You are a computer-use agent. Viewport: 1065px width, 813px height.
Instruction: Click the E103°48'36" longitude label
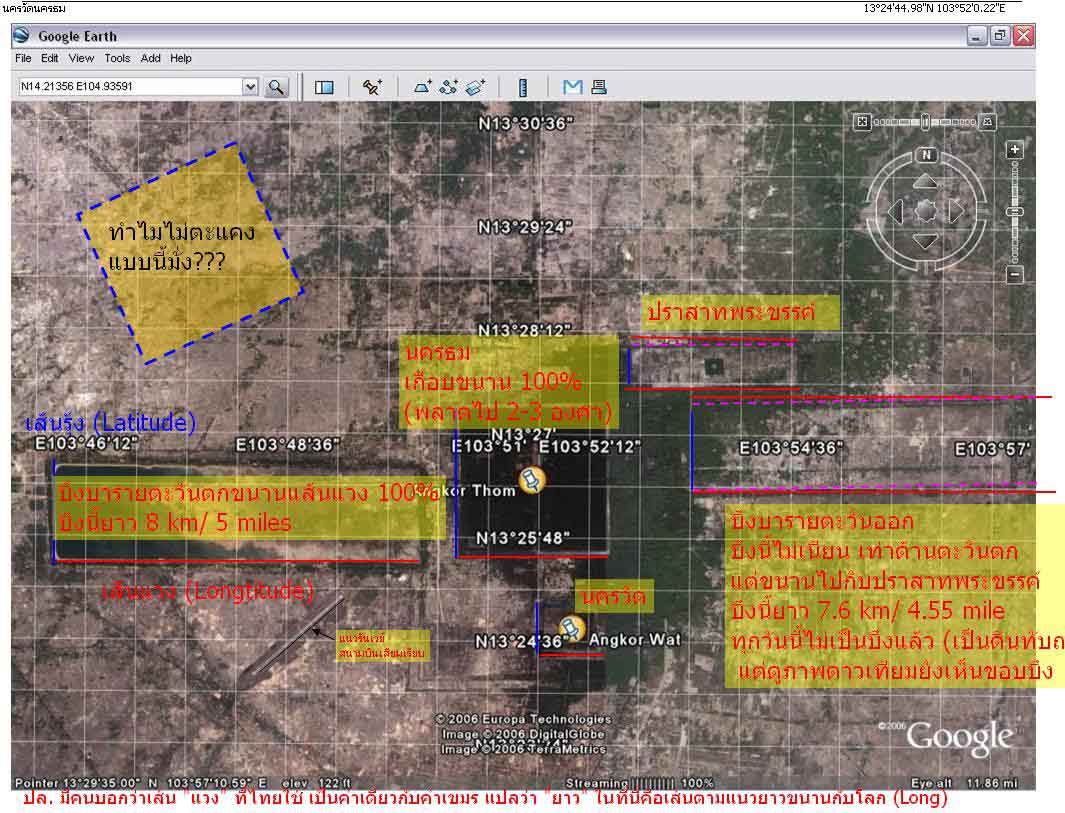287,444
